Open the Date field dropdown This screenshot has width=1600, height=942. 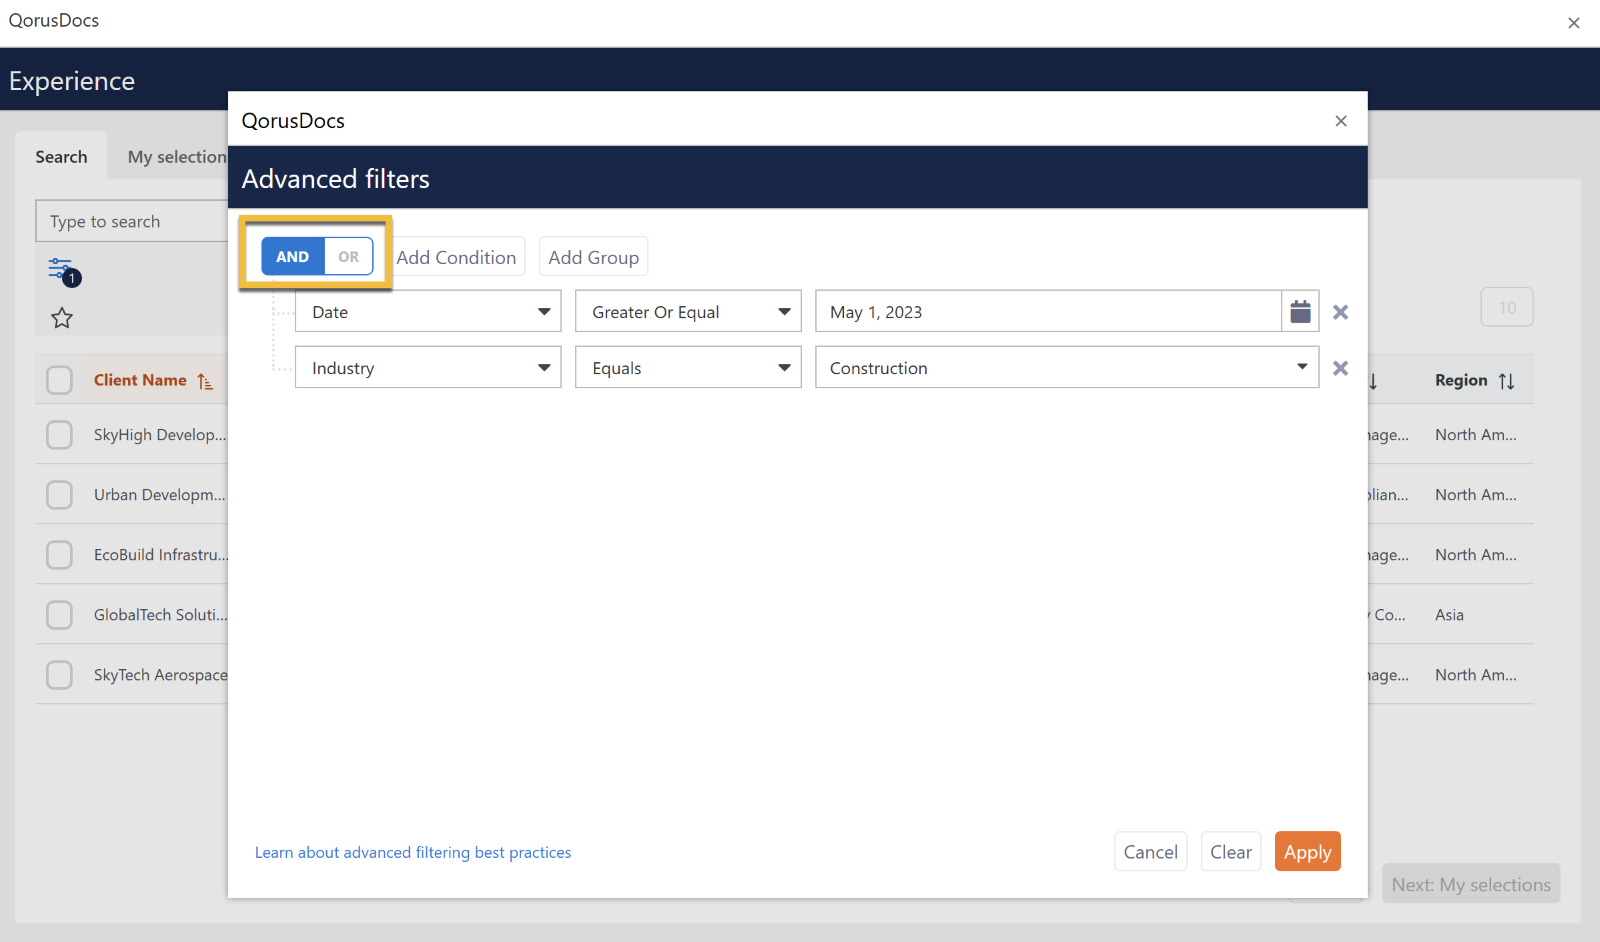pos(428,311)
